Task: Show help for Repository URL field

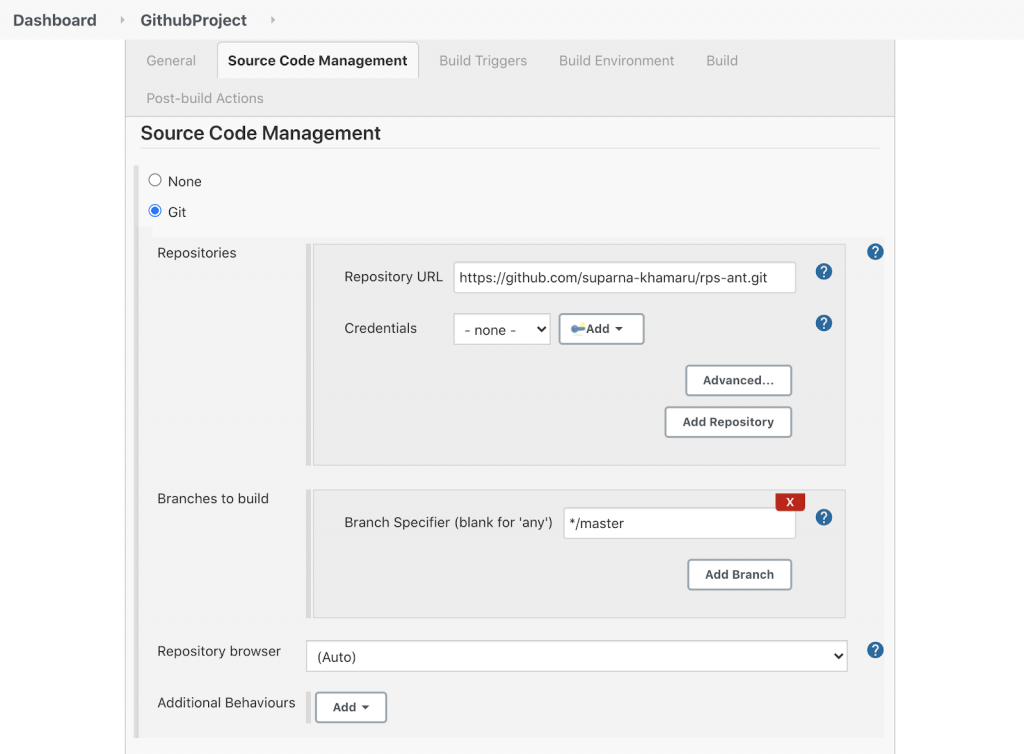Action: point(824,272)
